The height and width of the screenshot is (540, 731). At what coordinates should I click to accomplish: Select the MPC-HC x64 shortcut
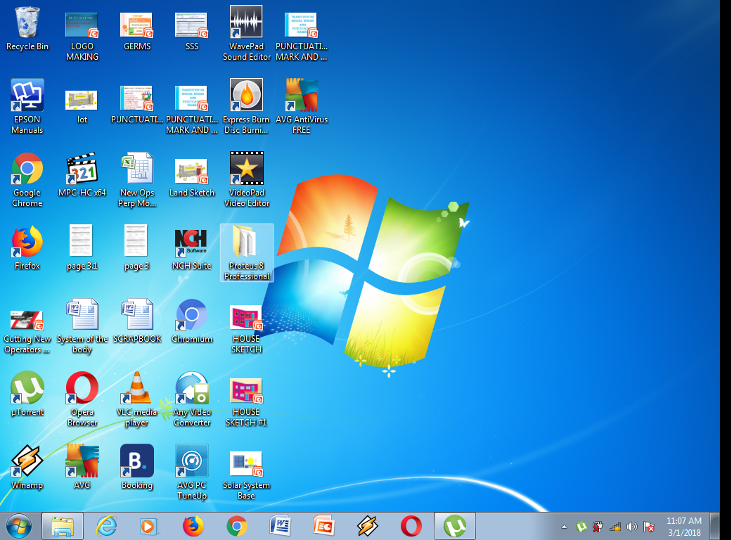(82, 170)
